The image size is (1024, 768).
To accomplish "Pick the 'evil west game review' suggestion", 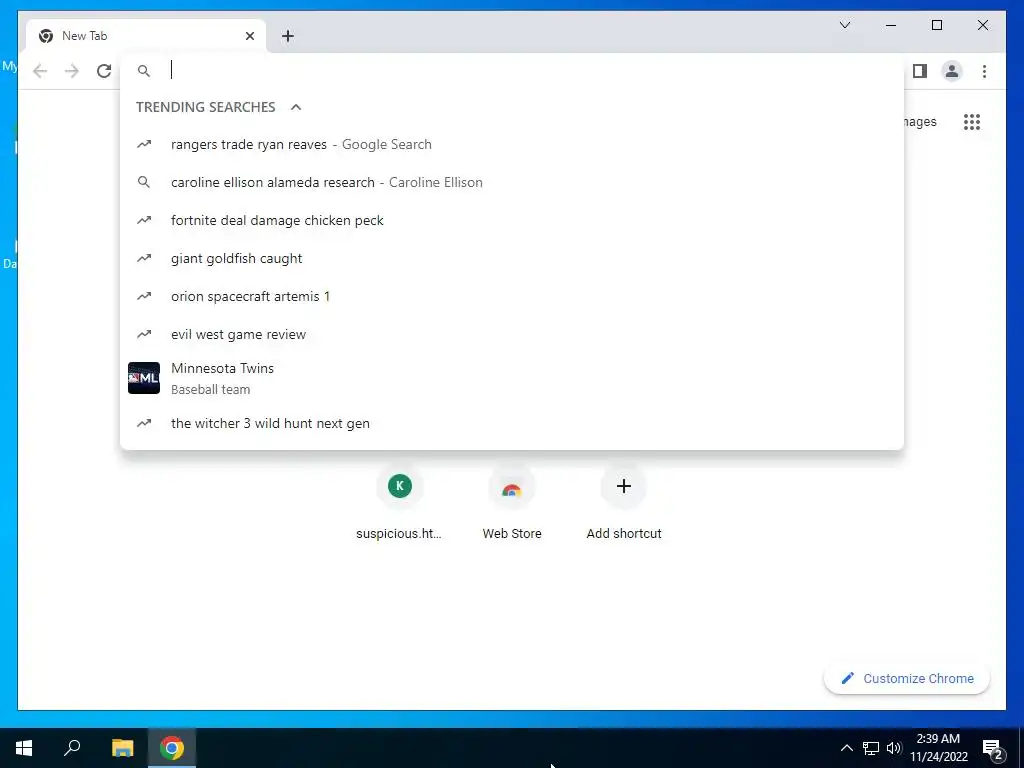I will point(512,334).
